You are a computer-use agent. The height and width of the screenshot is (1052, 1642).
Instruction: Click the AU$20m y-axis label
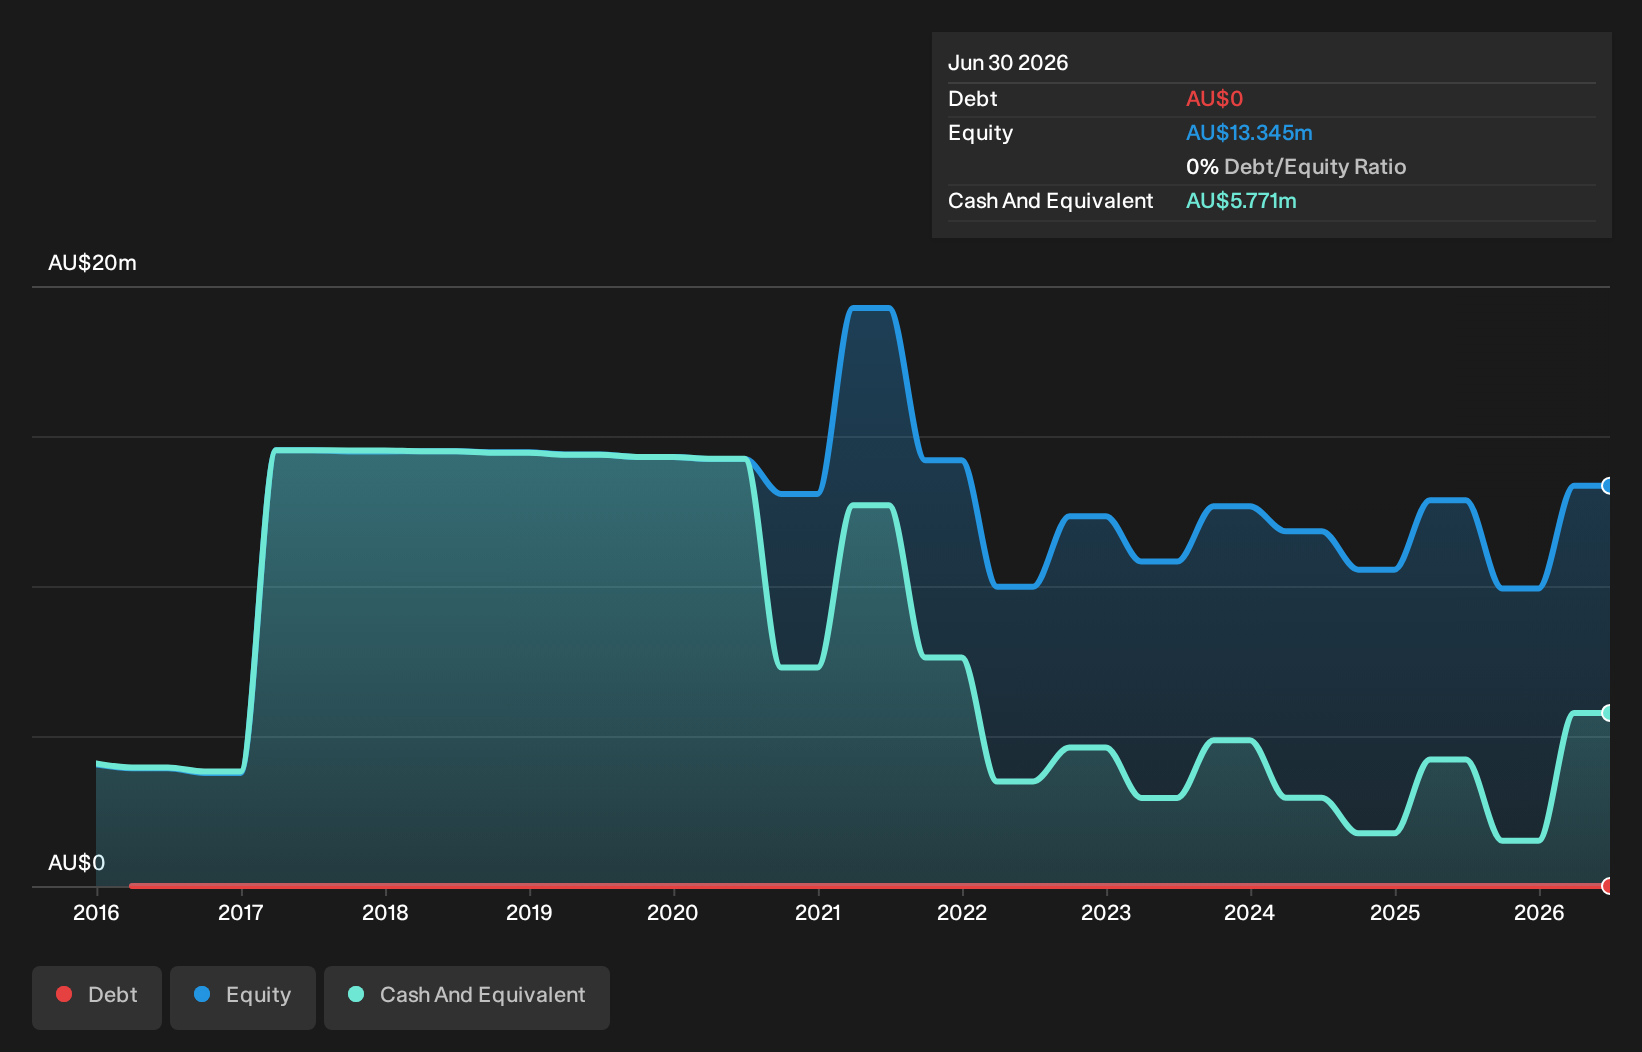click(92, 263)
